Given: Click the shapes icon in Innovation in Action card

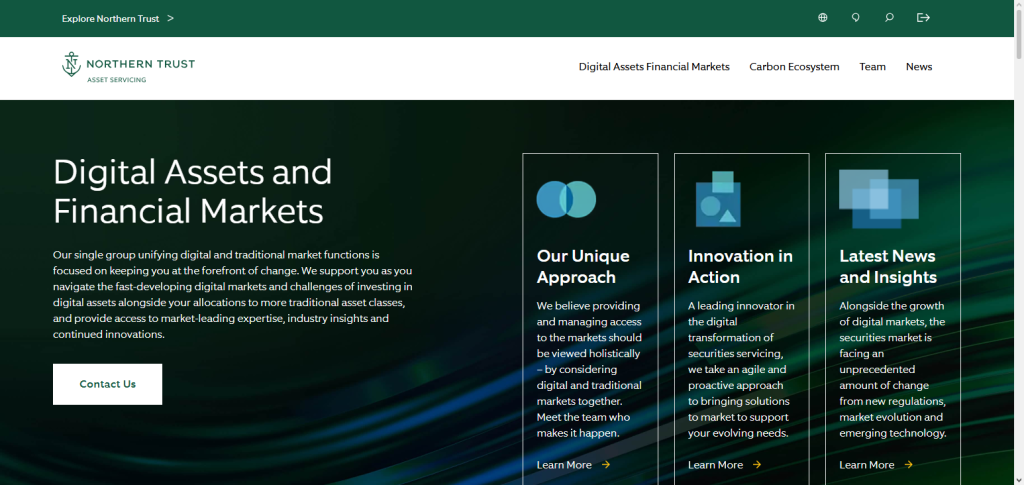Looking at the screenshot, I should click(718, 199).
